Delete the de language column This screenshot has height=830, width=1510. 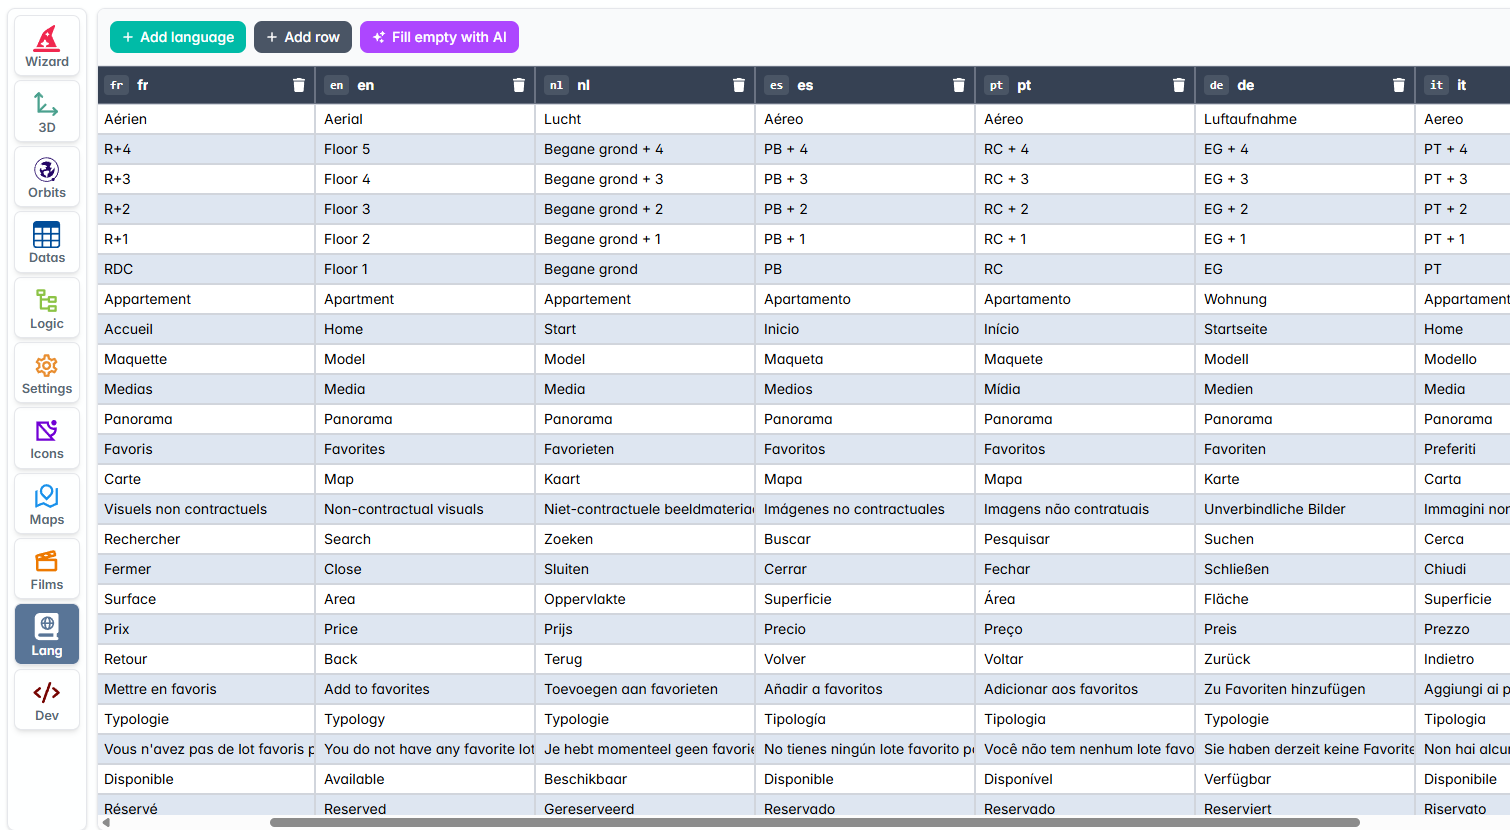click(x=1398, y=85)
